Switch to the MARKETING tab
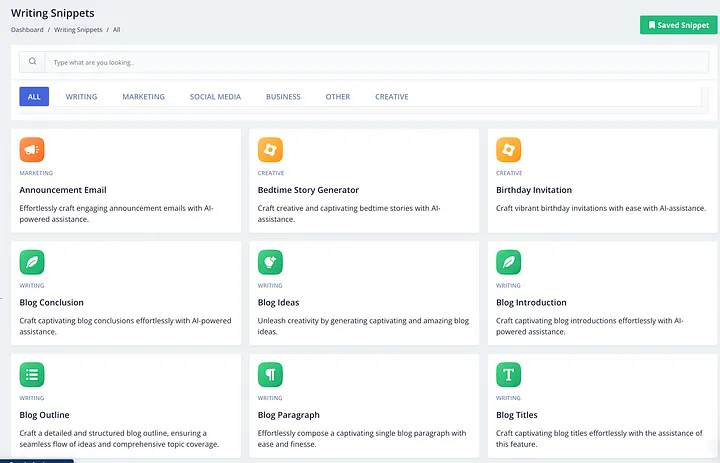The height and width of the screenshot is (463, 720). pos(143,96)
